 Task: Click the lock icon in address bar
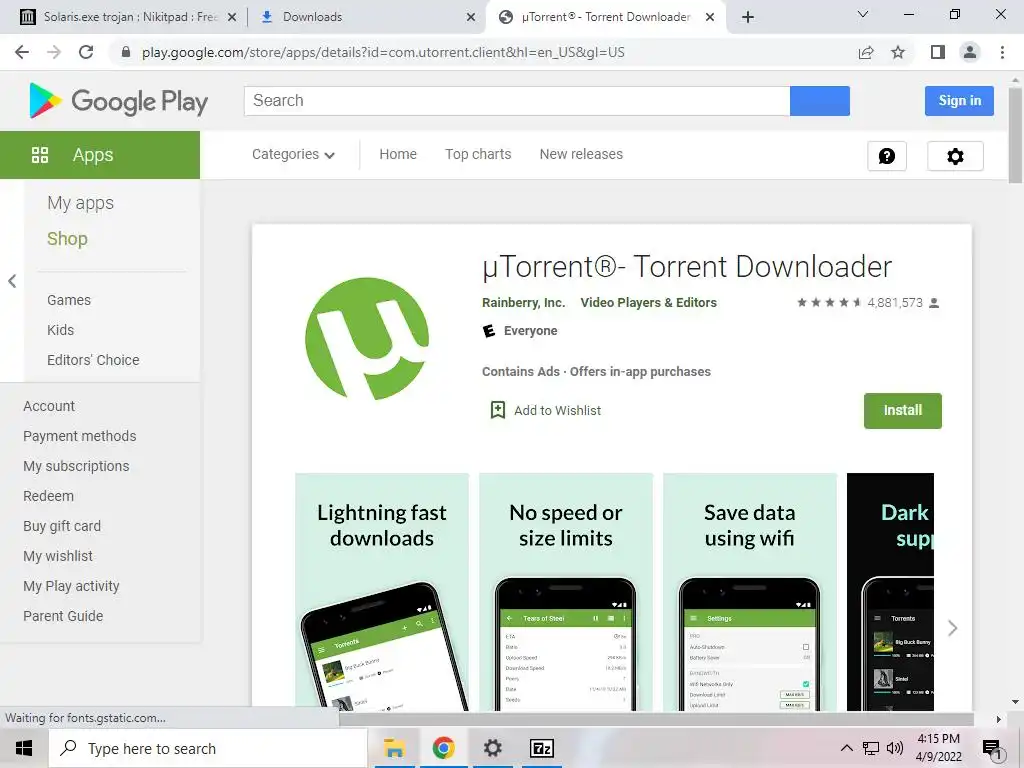[x=126, y=52]
